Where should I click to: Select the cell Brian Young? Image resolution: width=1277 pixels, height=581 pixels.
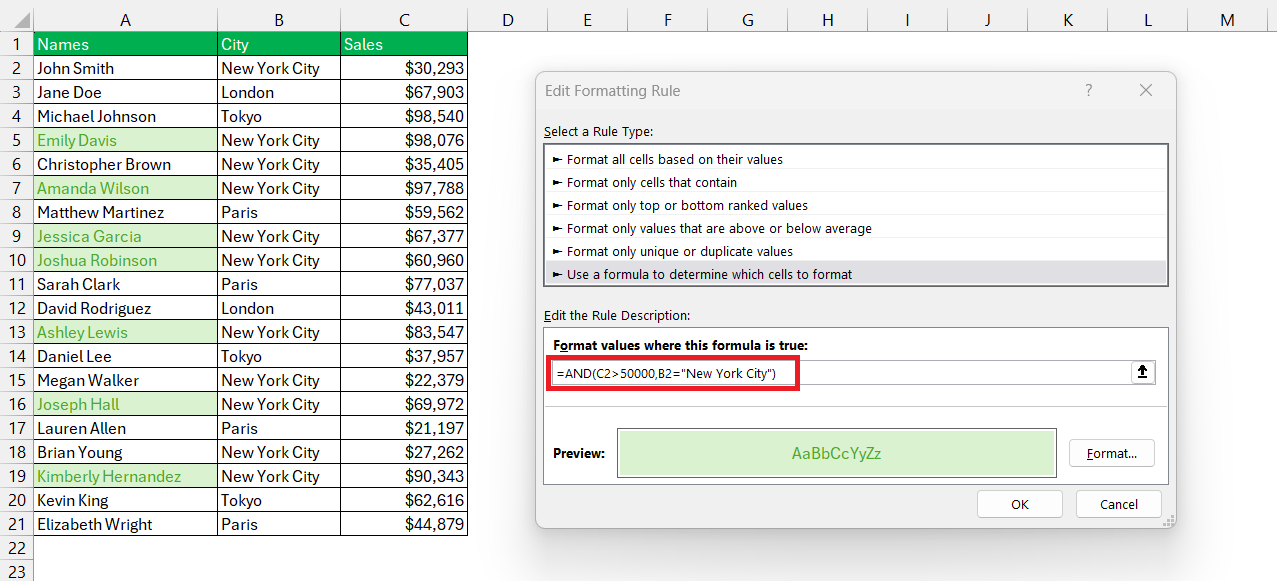(125, 452)
